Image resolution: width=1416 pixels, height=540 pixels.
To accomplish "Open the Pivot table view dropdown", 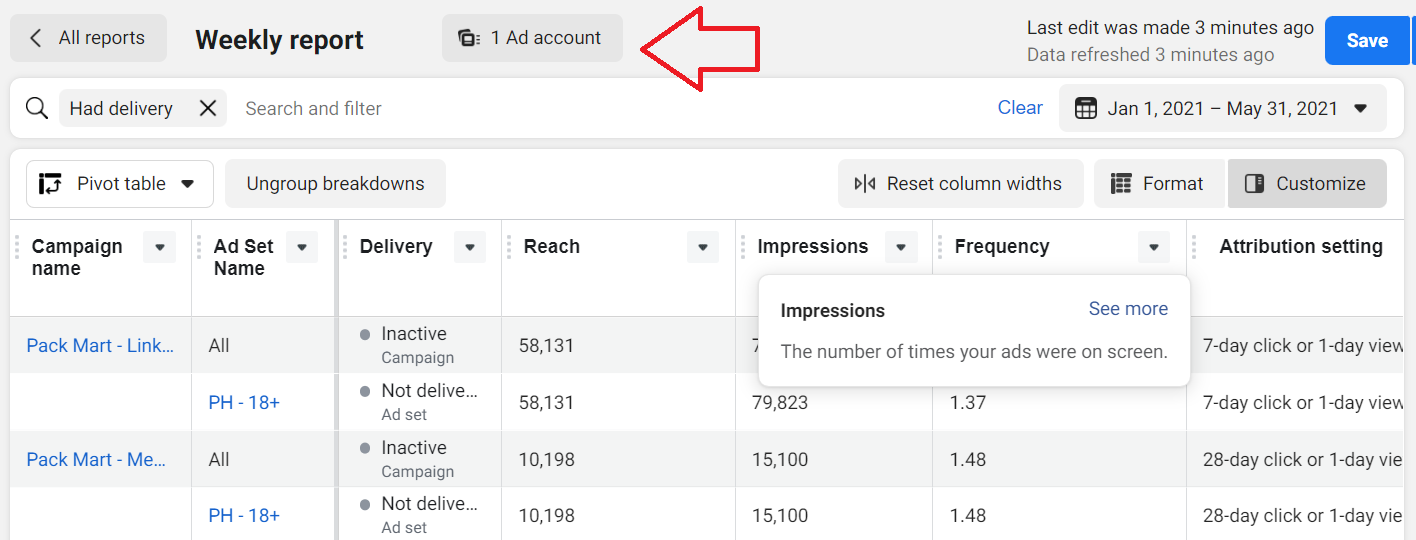I will tap(120, 184).
